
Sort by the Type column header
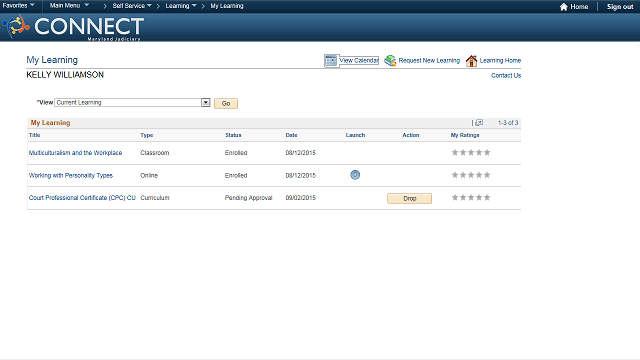tap(147, 135)
